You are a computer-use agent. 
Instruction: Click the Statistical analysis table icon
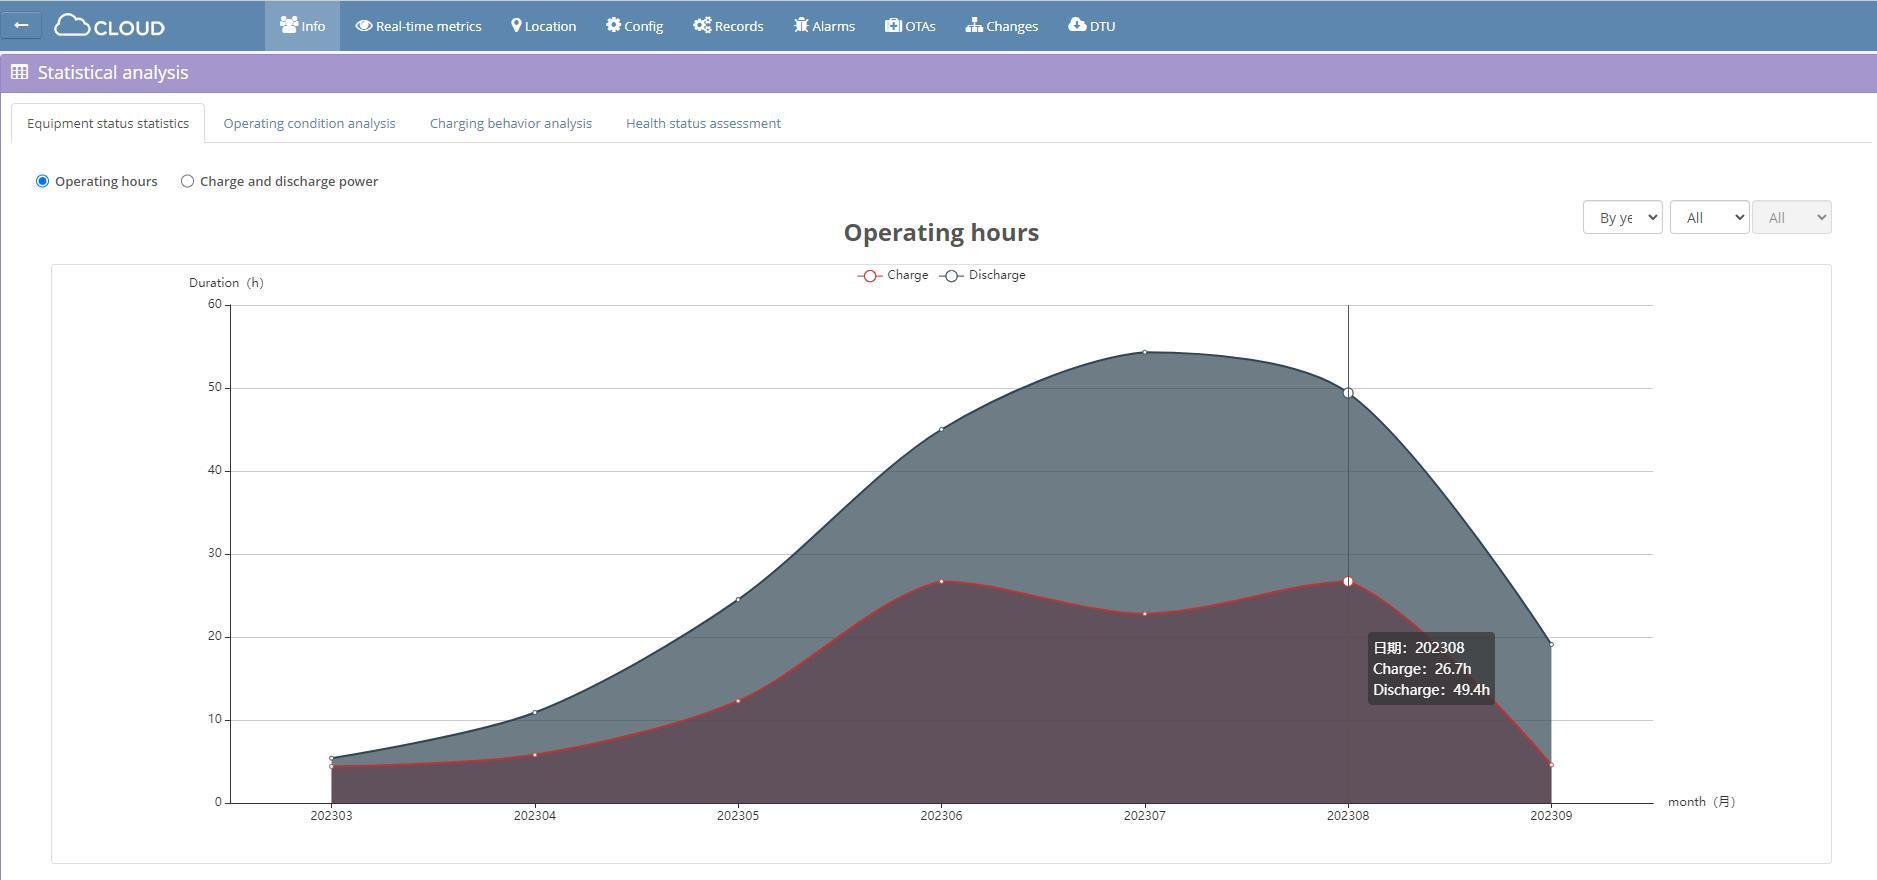tap(19, 72)
